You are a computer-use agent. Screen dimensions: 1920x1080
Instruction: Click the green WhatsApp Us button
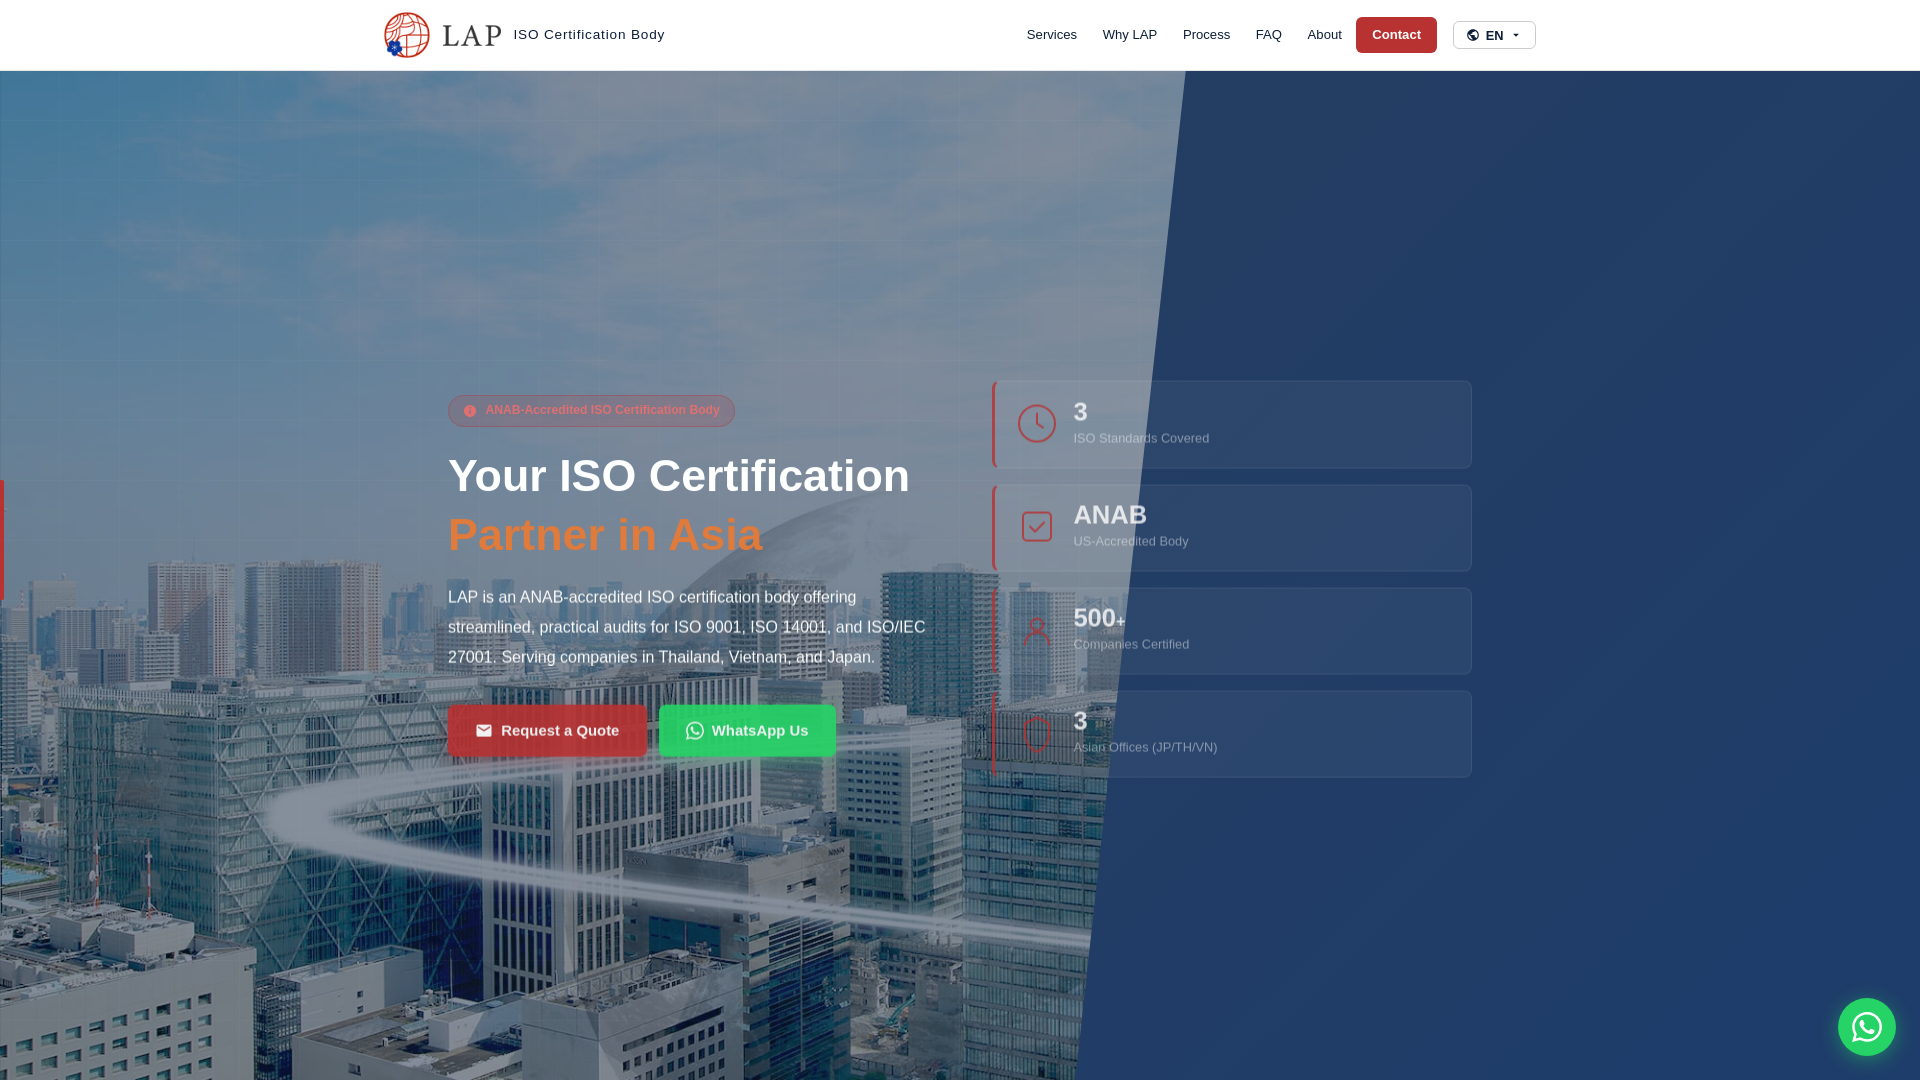tap(747, 731)
